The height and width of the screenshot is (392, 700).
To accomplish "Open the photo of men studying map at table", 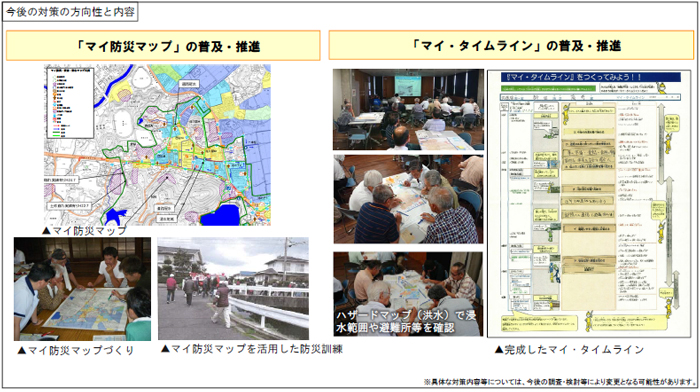I will 408,199.
